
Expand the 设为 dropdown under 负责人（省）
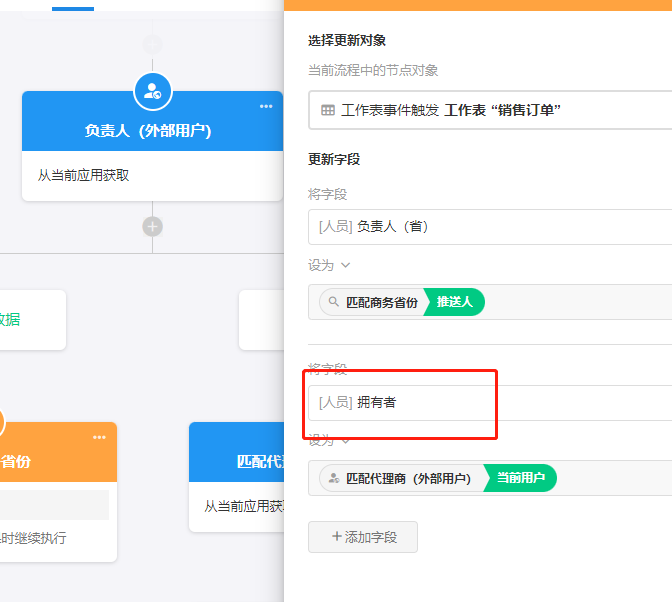click(345, 265)
